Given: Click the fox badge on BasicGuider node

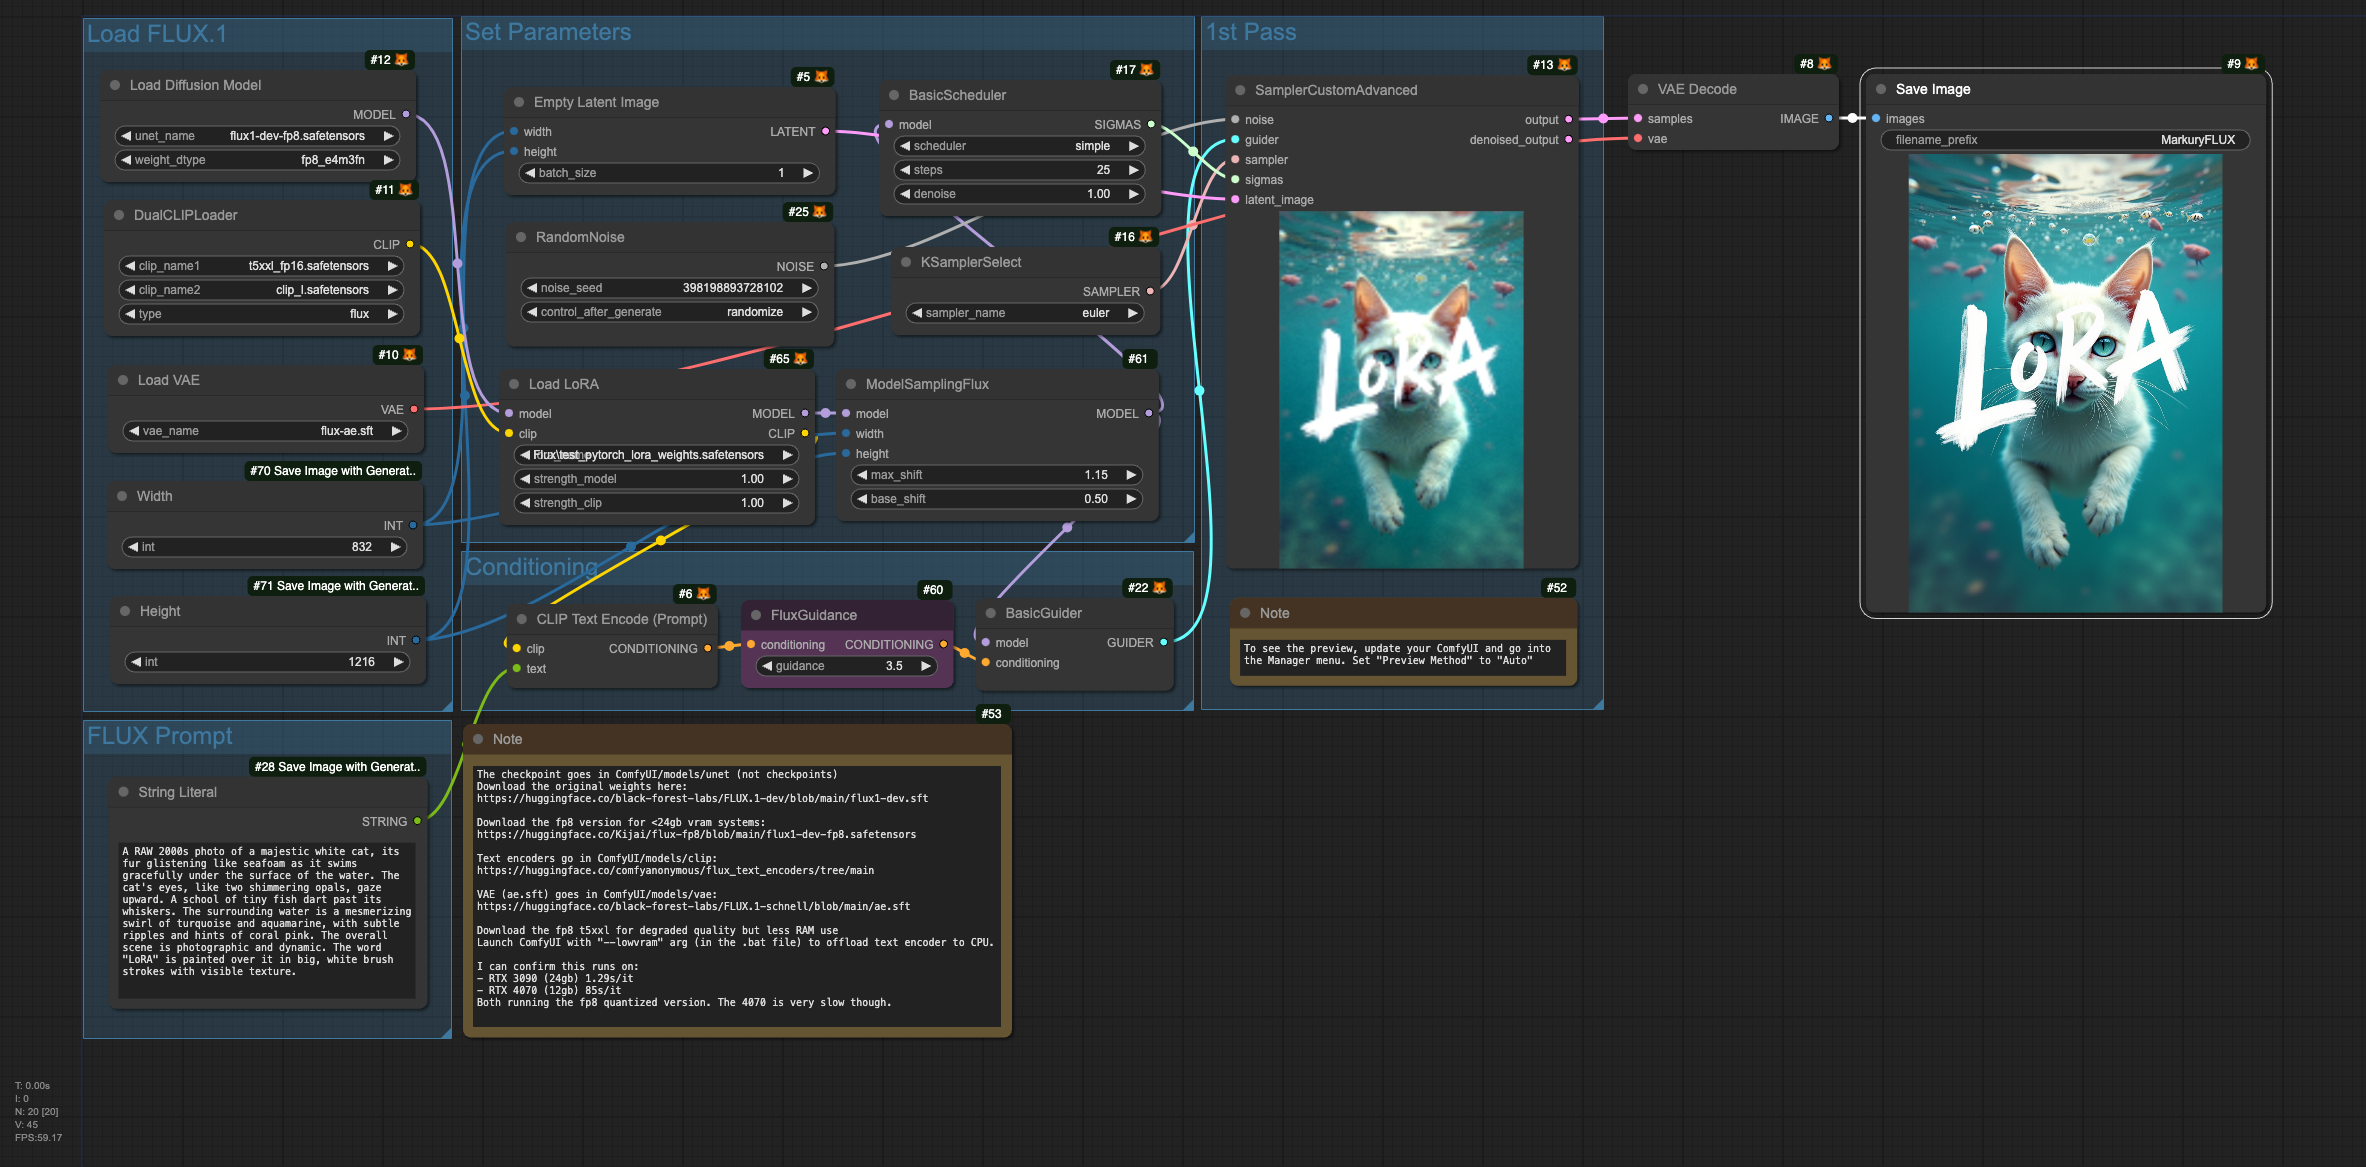Looking at the screenshot, I should tap(1159, 588).
